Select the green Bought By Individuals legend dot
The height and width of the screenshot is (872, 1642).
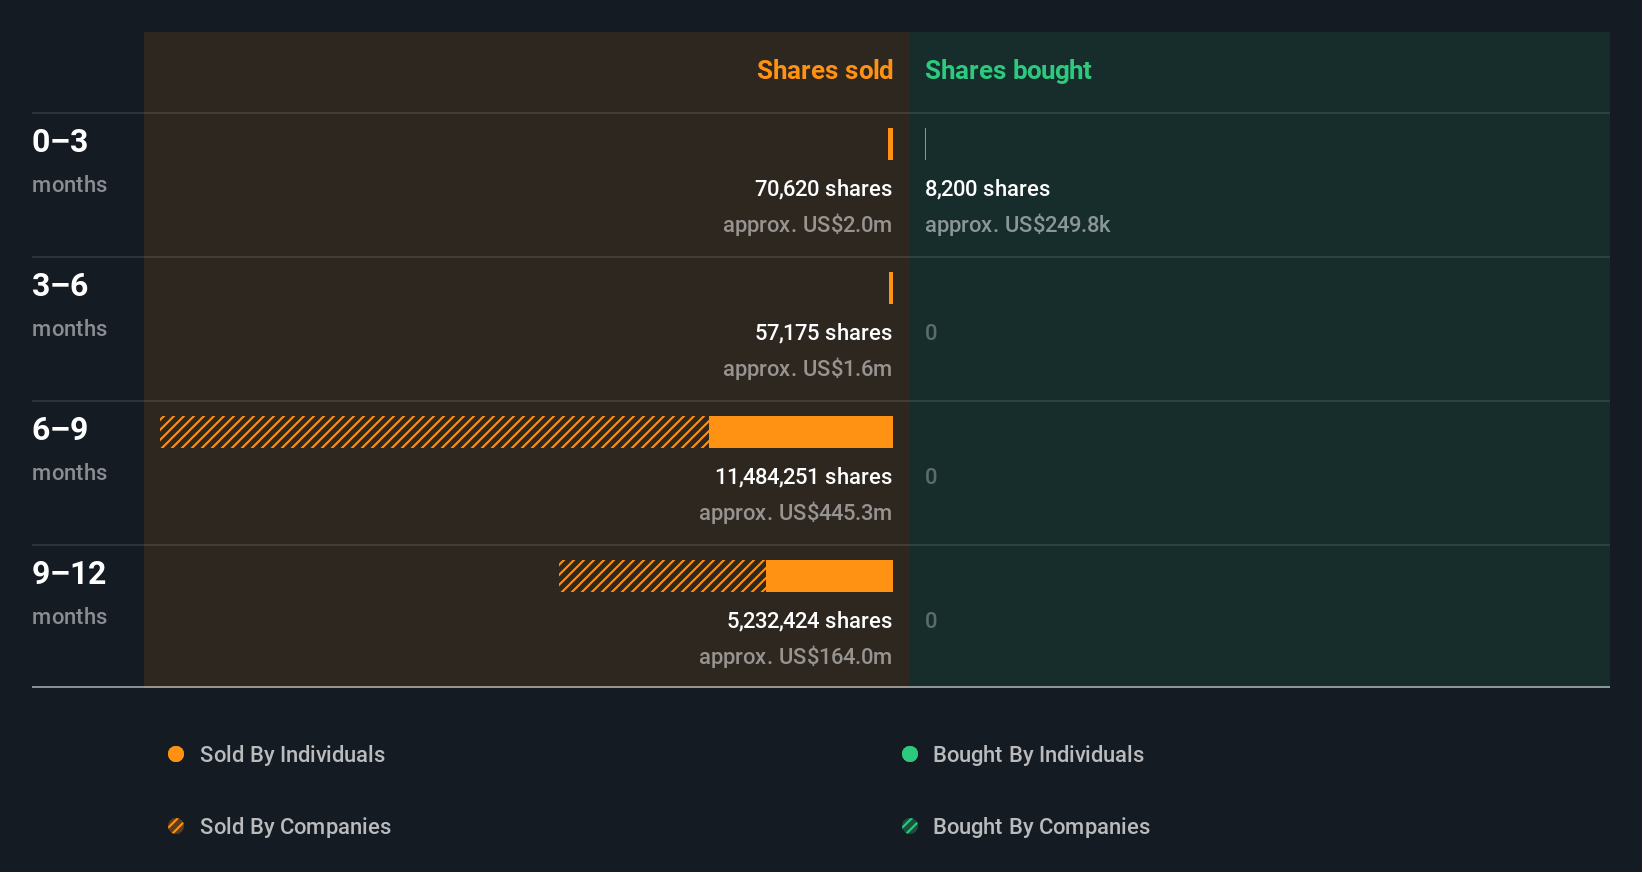(910, 754)
